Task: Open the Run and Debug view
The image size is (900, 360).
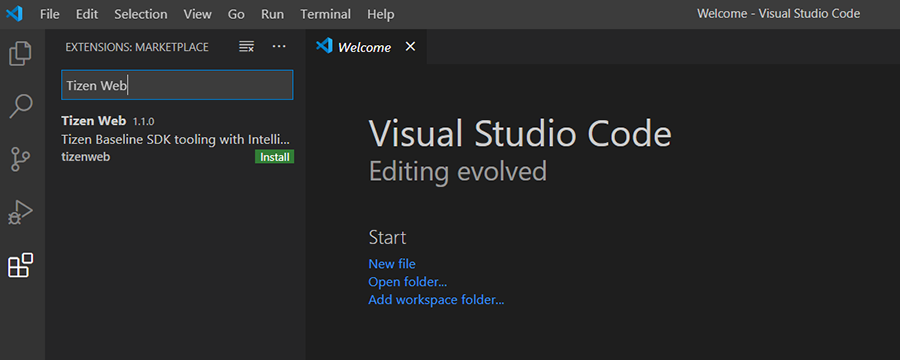Action: coord(21,212)
